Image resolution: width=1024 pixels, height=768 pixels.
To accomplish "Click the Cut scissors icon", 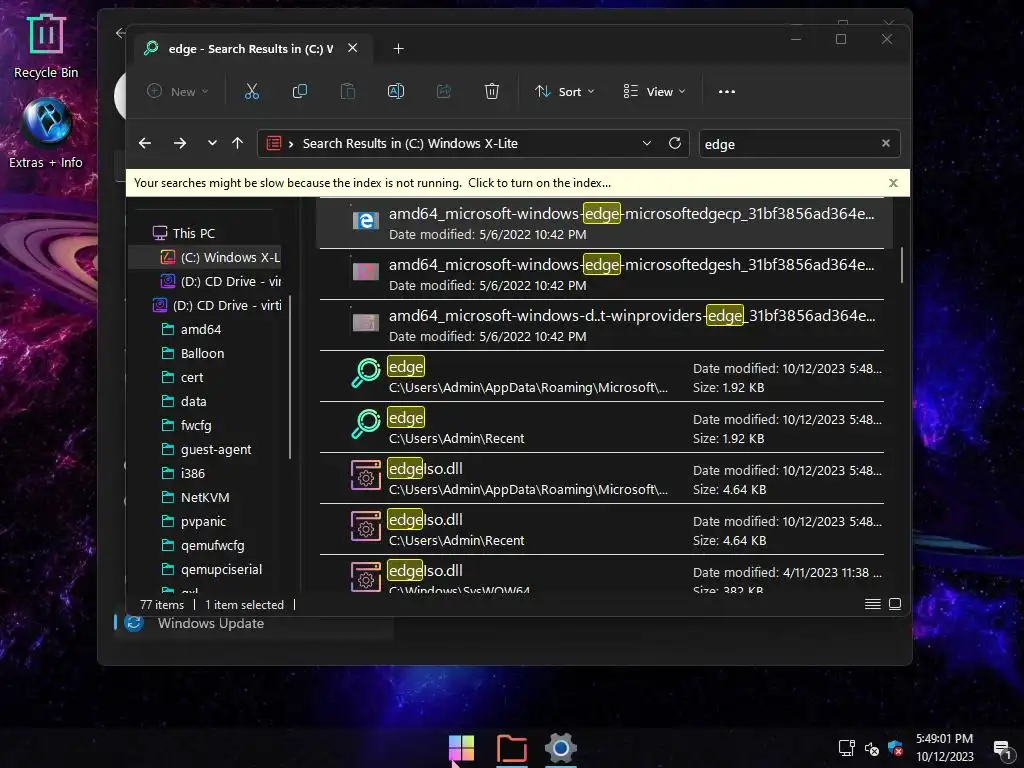I will tap(251, 91).
